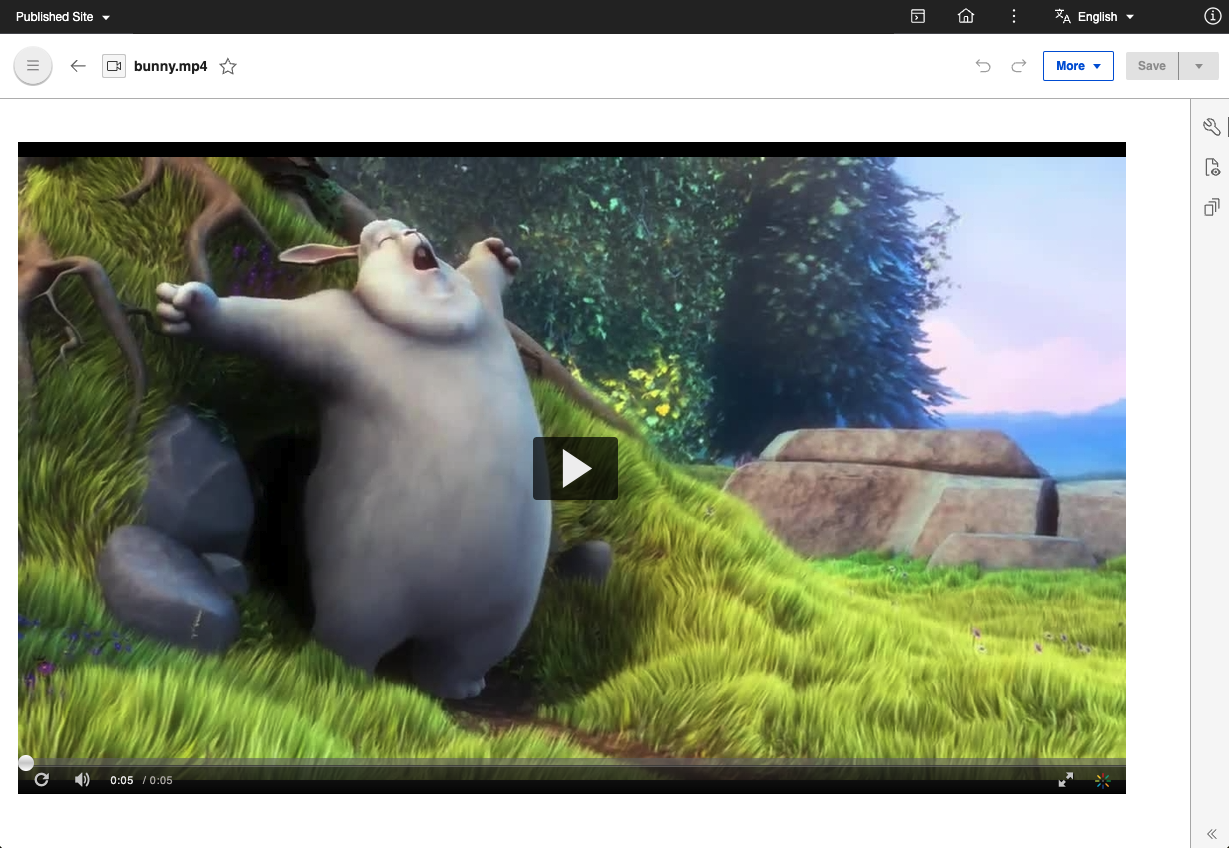Collapse sidebar with double chevron
This screenshot has height=848, width=1229.
(x=1211, y=833)
